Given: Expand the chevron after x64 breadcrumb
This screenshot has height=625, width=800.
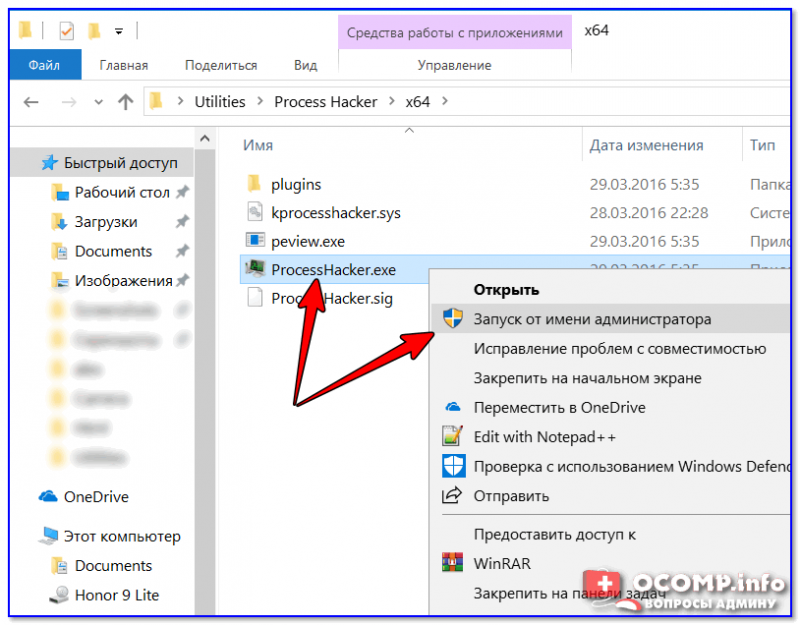Looking at the screenshot, I should pyautogui.click(x=445, y=101).
